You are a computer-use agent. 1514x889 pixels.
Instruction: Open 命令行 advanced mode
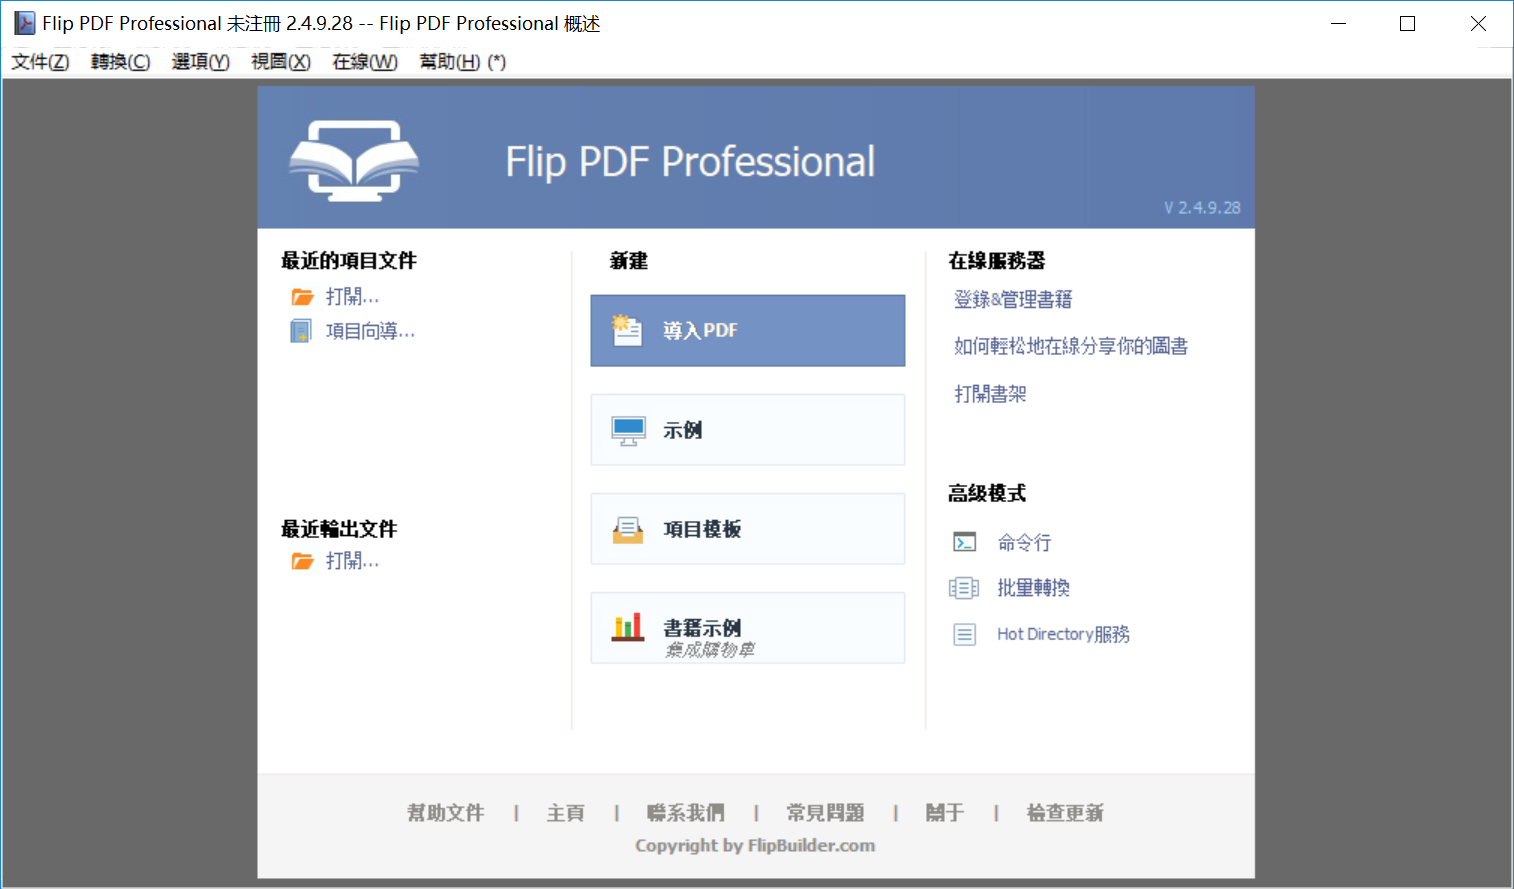click(1024, 542)
